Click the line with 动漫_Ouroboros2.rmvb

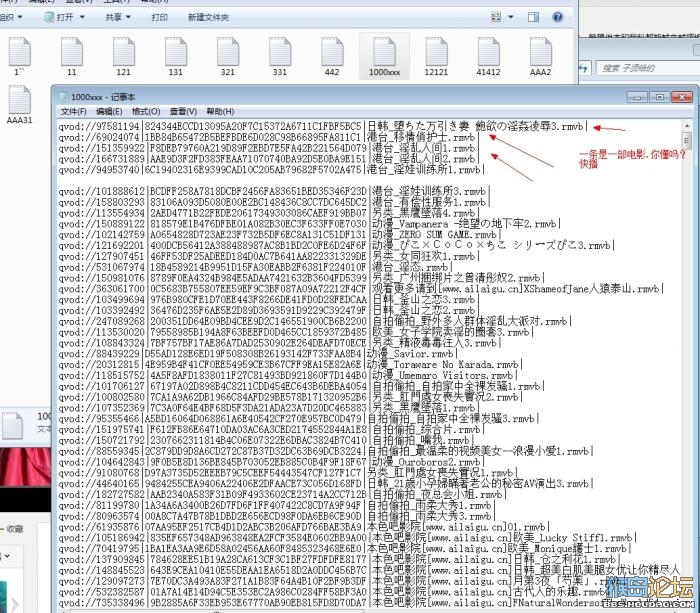pyautogui.click(x=271, y=462)
